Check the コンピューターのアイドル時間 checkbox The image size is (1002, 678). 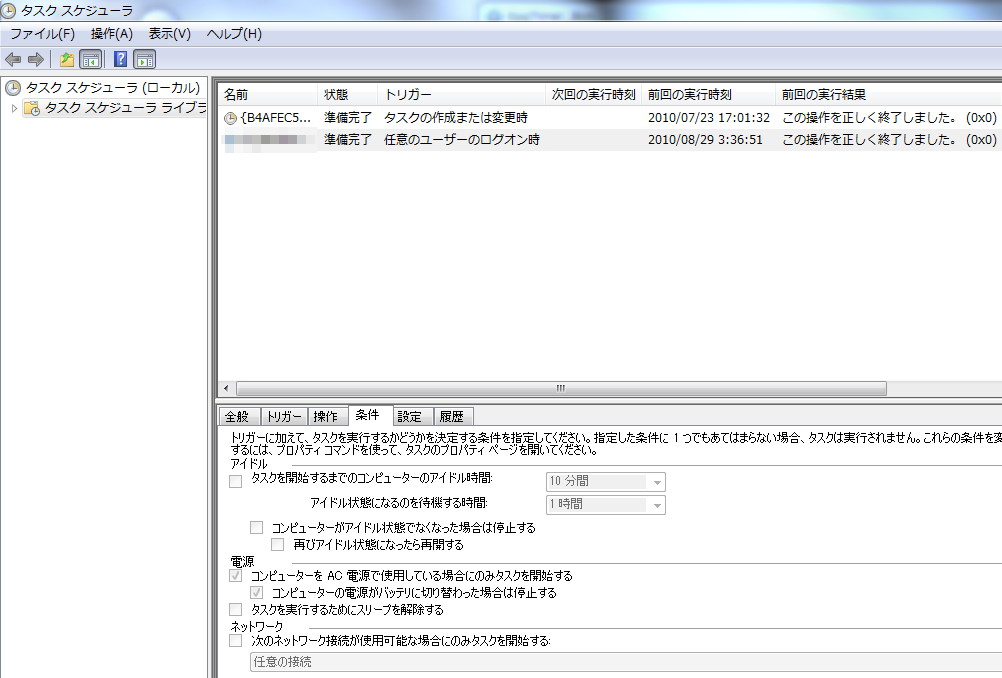click(x=236, y=481)
